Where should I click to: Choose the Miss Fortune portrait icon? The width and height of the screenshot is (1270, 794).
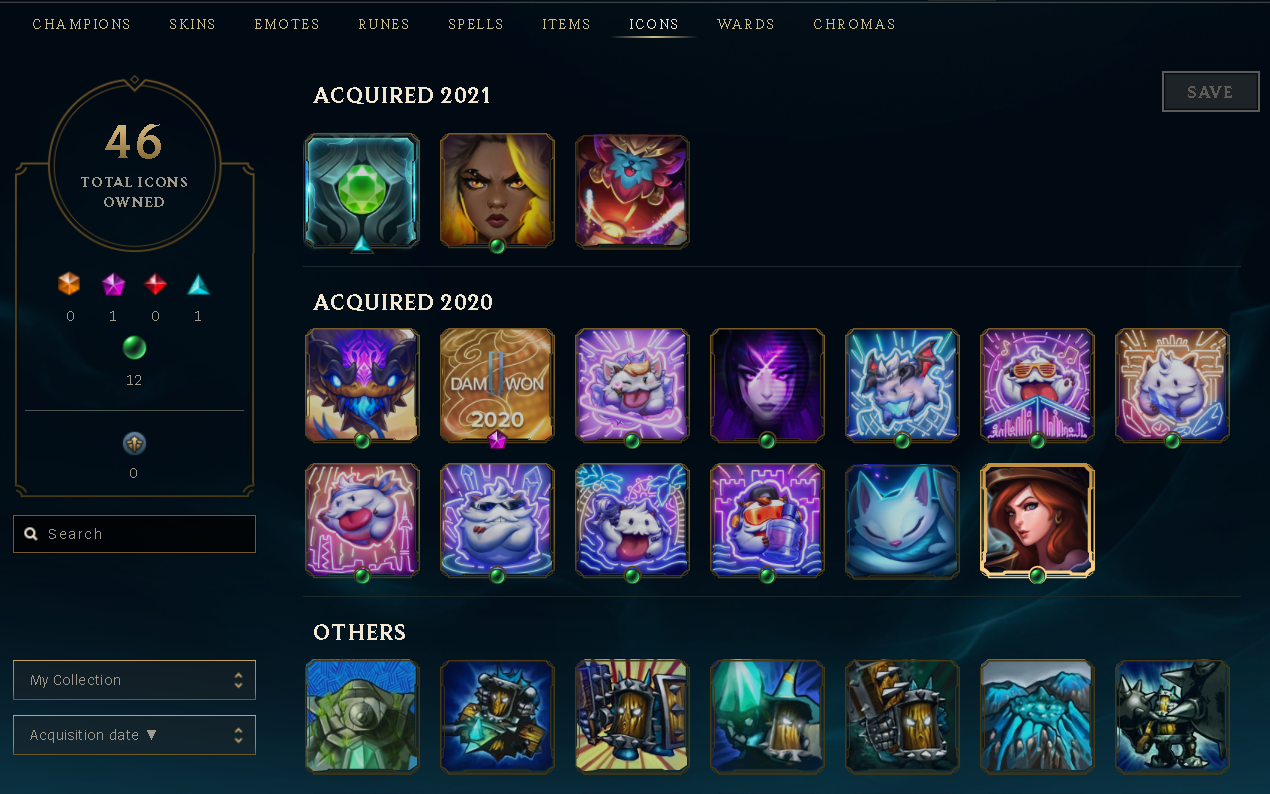[1037, 520]
